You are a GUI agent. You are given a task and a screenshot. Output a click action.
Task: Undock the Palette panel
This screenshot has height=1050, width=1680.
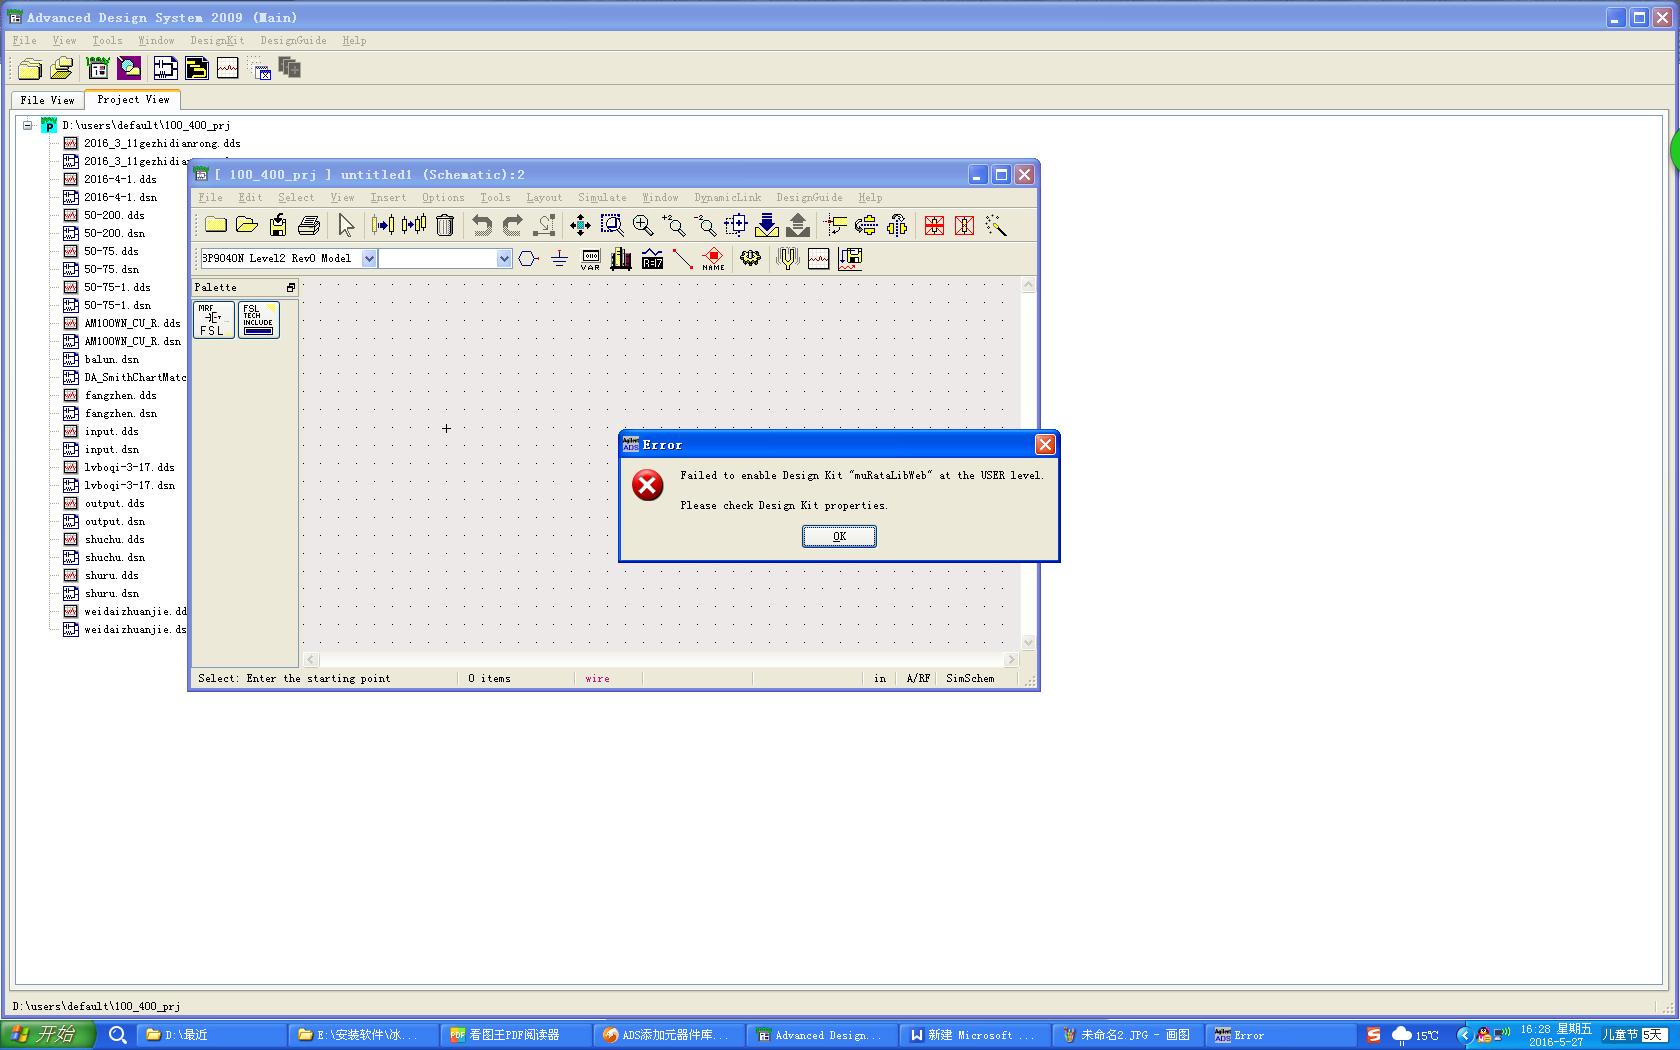(x=290, y=287)
